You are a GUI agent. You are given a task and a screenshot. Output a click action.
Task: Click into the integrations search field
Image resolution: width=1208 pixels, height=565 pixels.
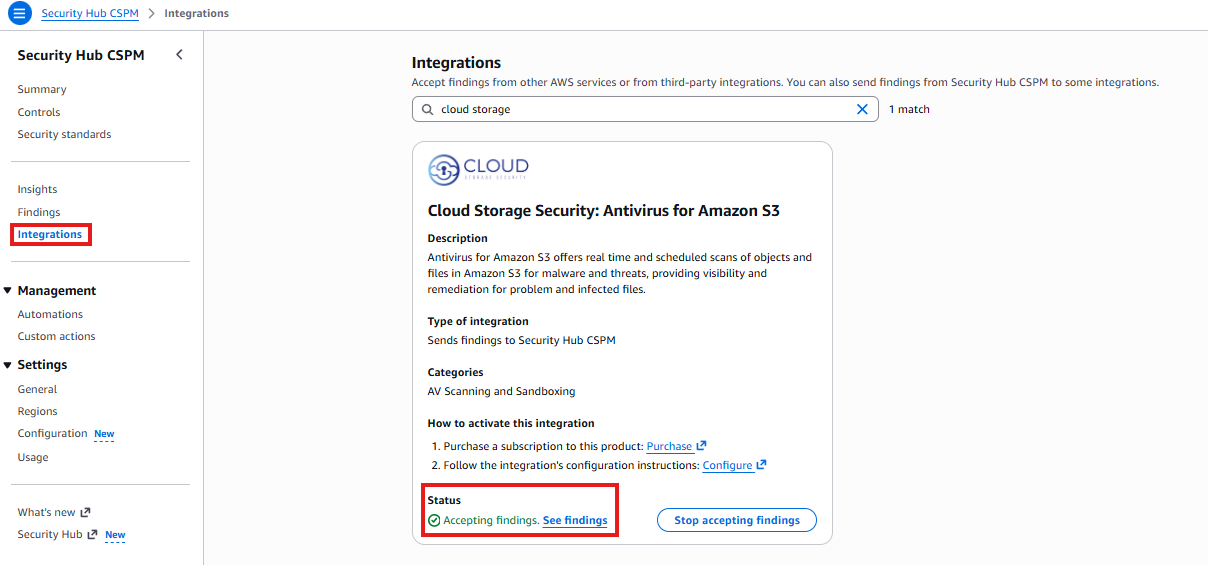coord(640,109)
